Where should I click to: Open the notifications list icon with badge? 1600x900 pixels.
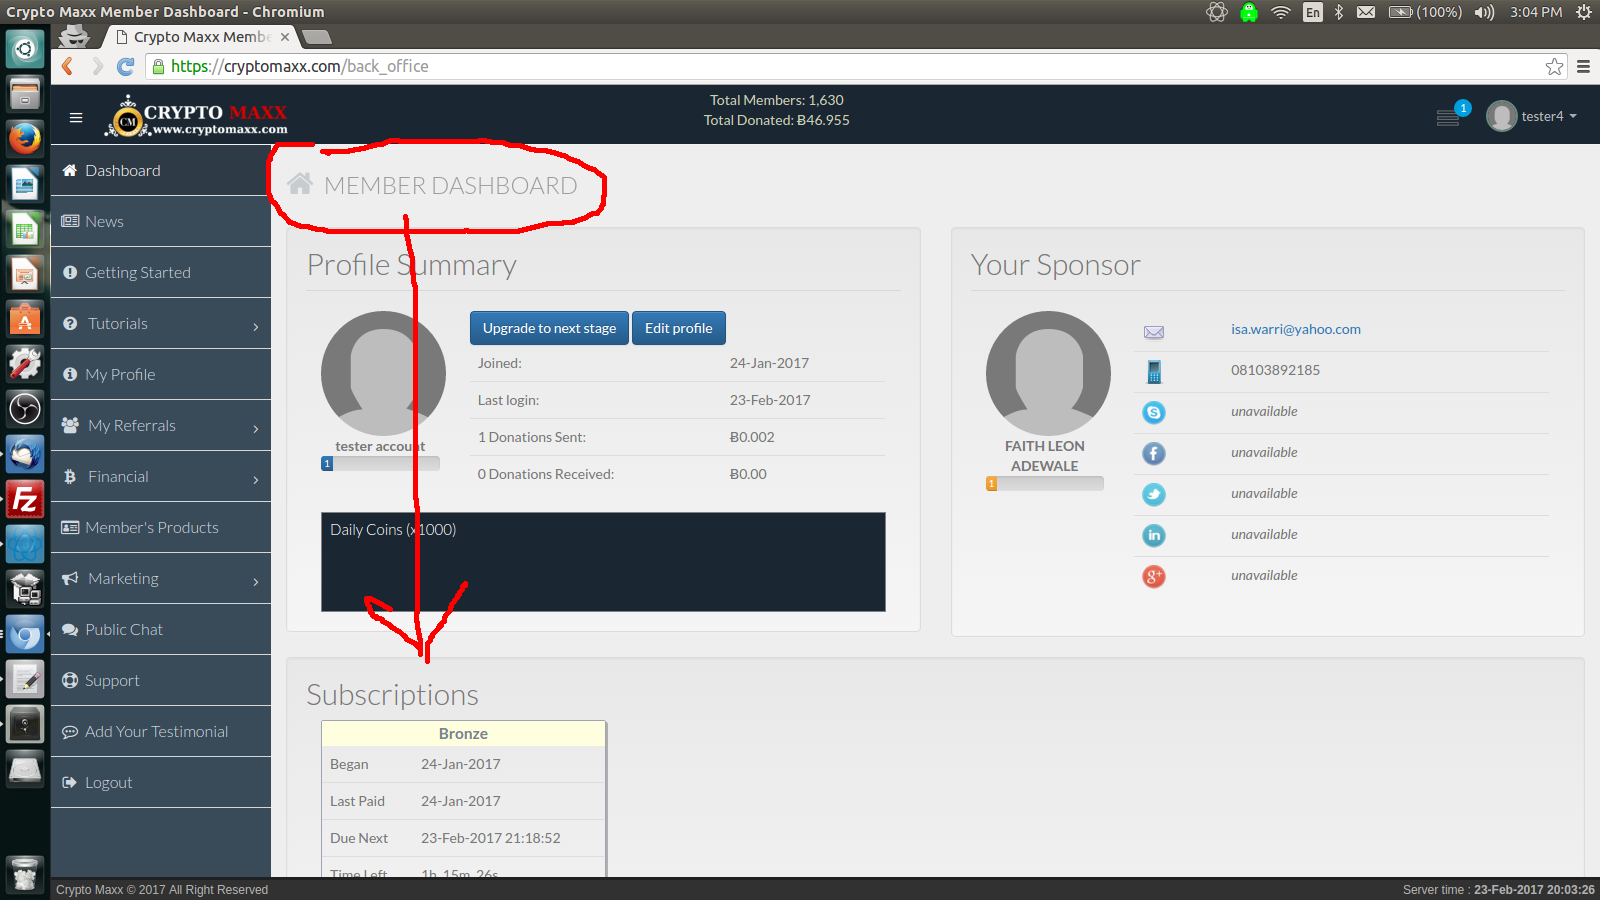click(1448, 117)
